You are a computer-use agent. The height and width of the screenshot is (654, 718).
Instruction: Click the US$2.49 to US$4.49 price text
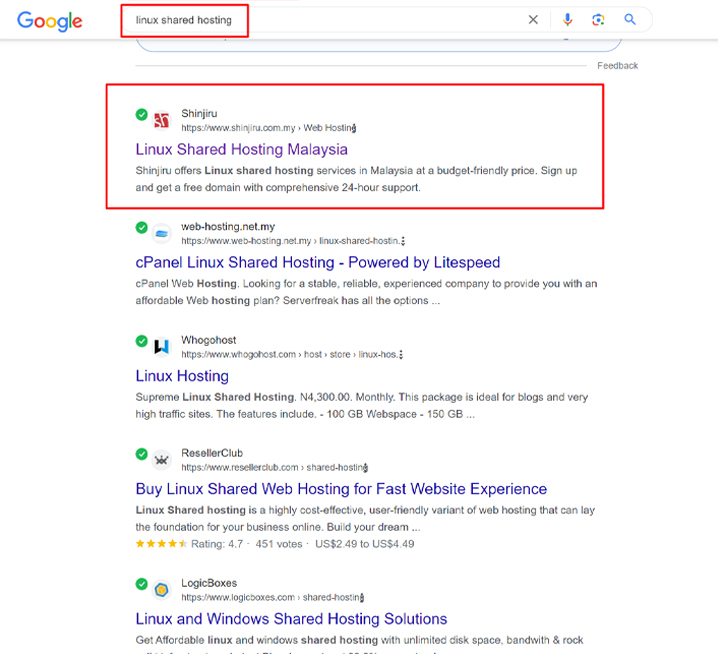[x=364, y=544]
